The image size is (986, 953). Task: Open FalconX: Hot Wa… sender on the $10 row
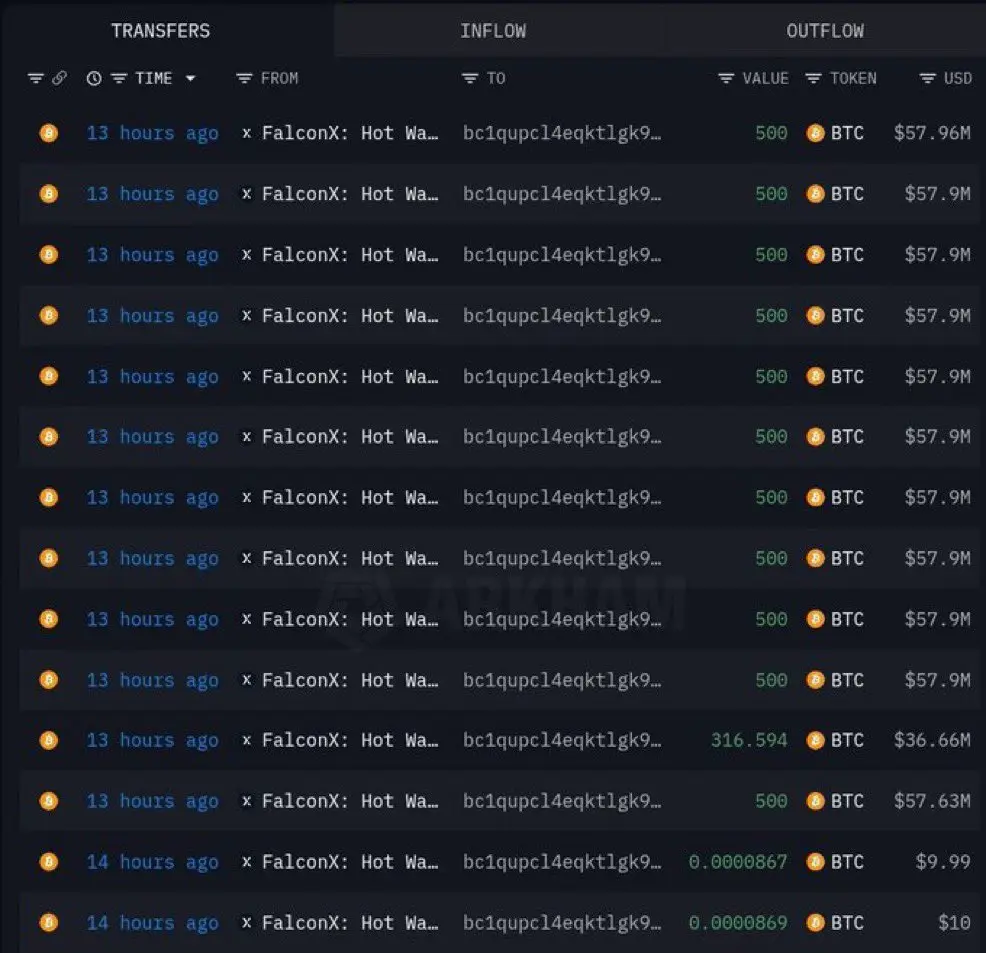pos(350,922)
